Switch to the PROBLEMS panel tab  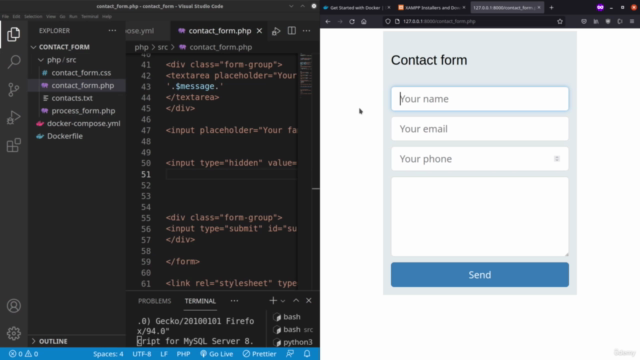point(154,301)
